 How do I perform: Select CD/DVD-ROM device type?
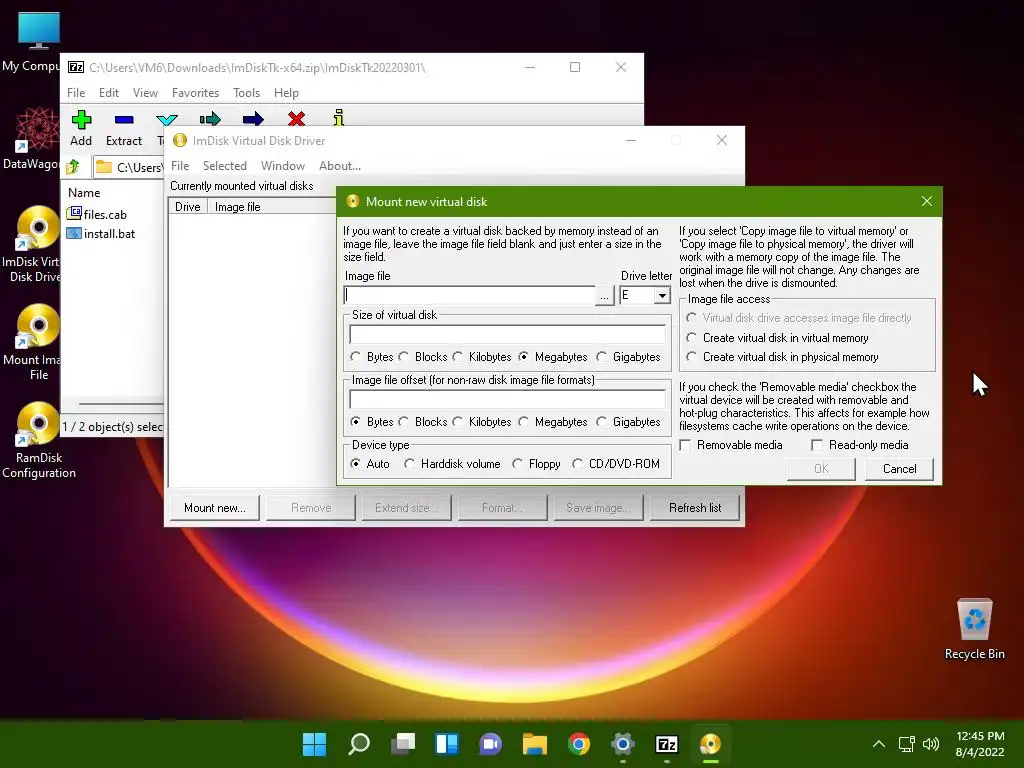(x=616, y=464)
